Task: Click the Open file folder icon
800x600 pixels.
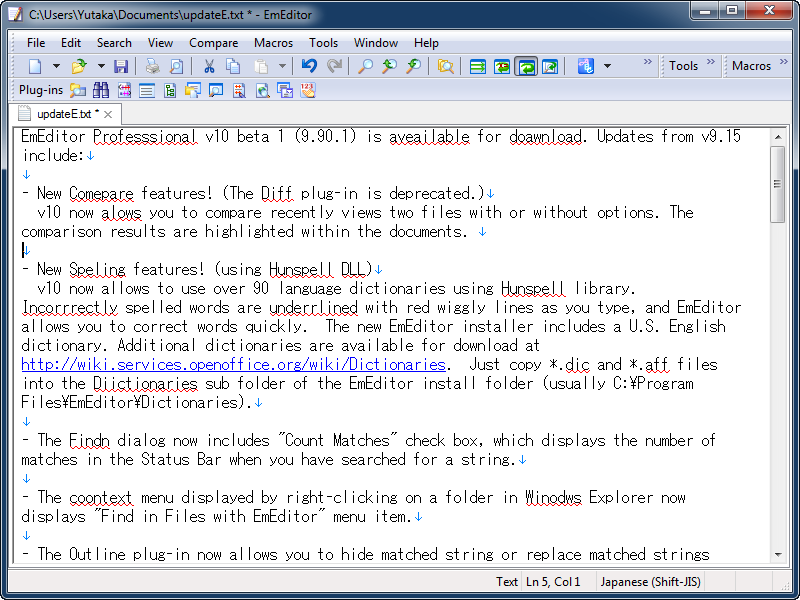Action: click(x=79, y=66)
